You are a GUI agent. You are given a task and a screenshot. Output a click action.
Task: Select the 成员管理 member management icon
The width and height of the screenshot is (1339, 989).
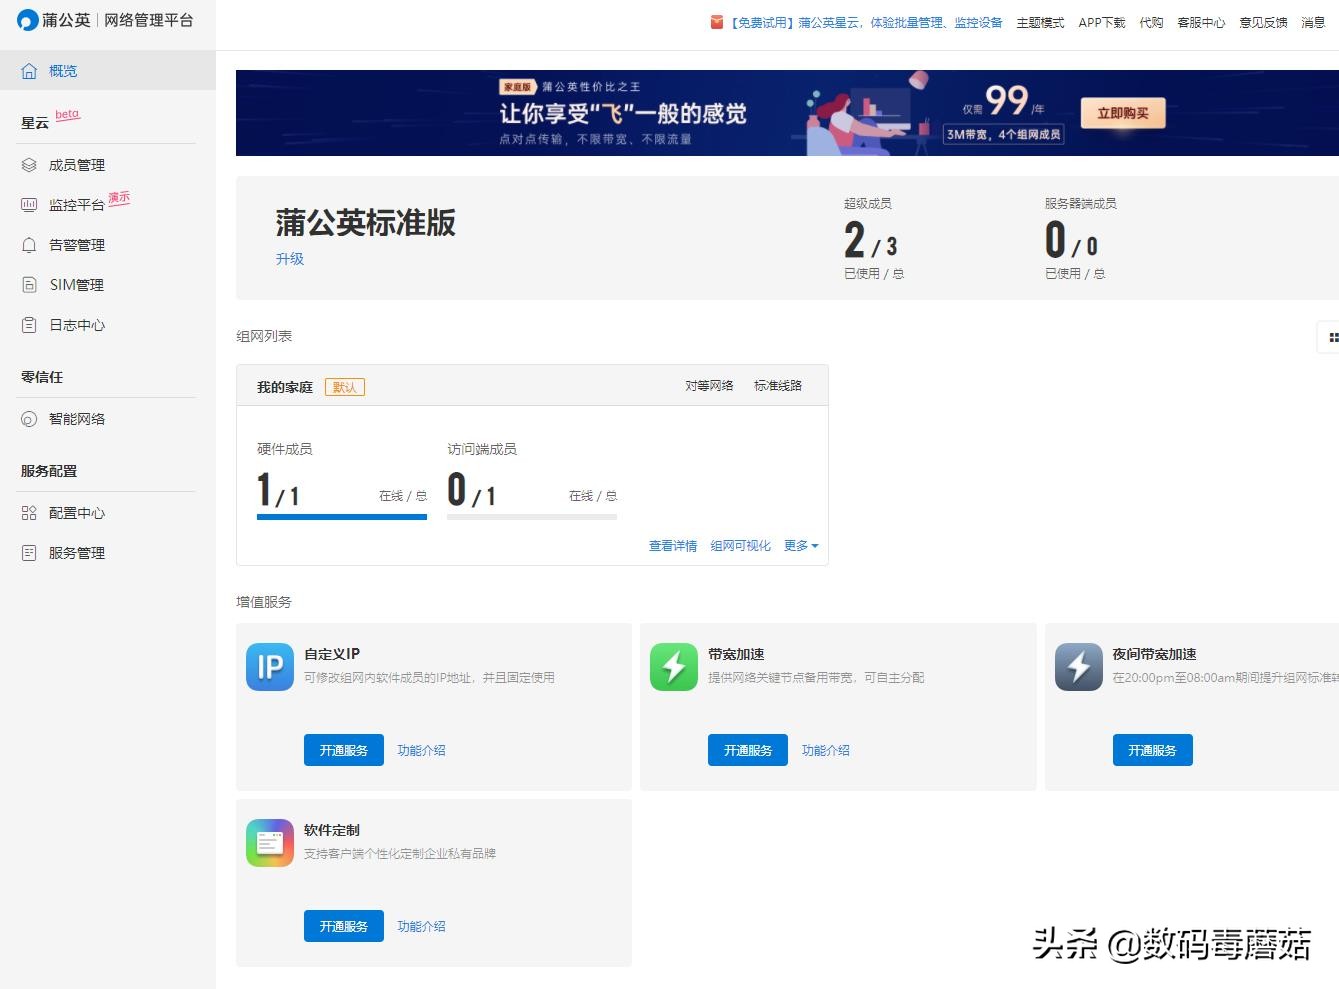click(28, 164)
